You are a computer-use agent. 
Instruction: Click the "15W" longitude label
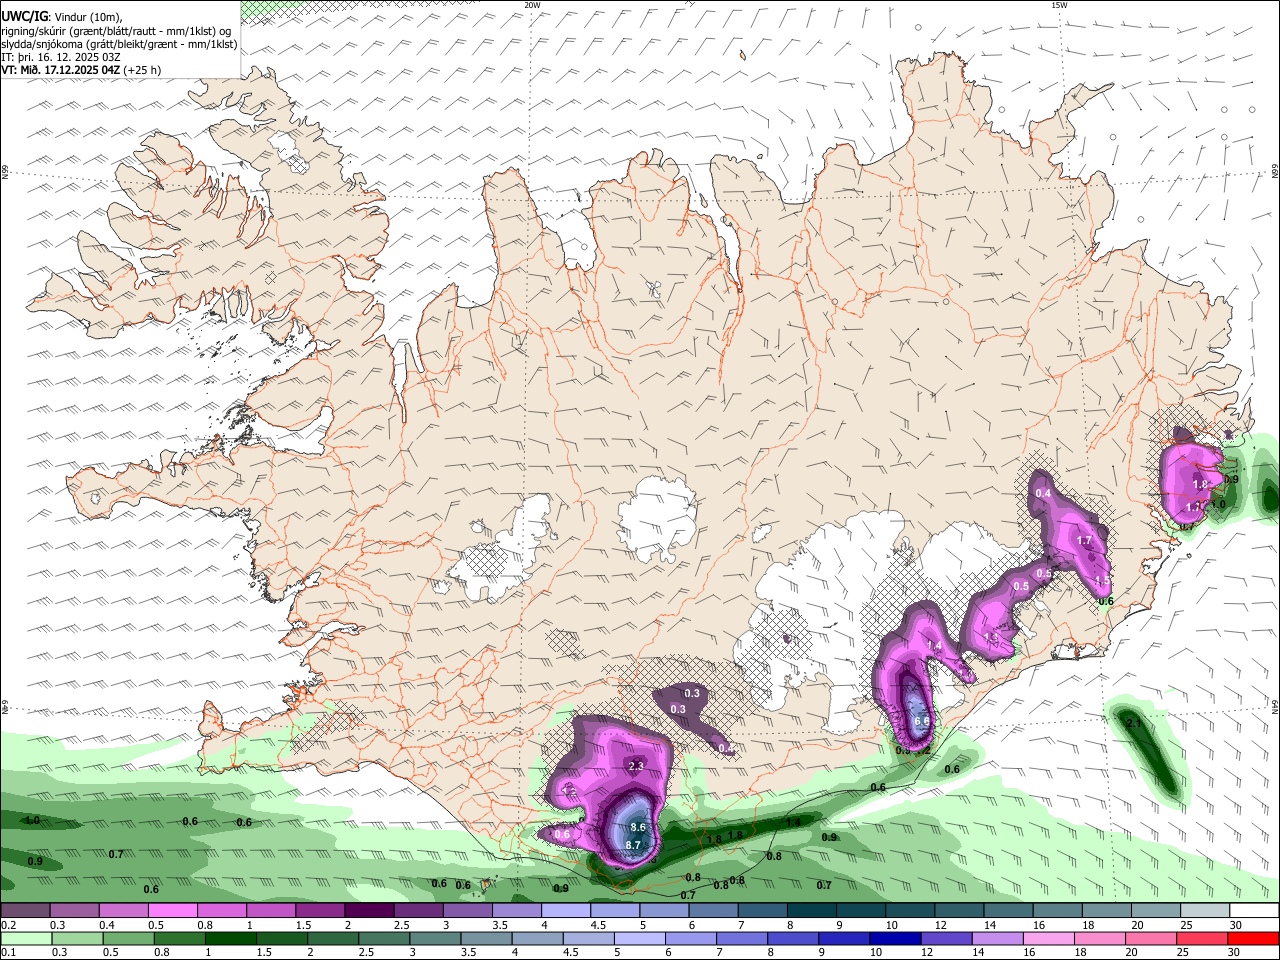click(x=1059, y=5)
